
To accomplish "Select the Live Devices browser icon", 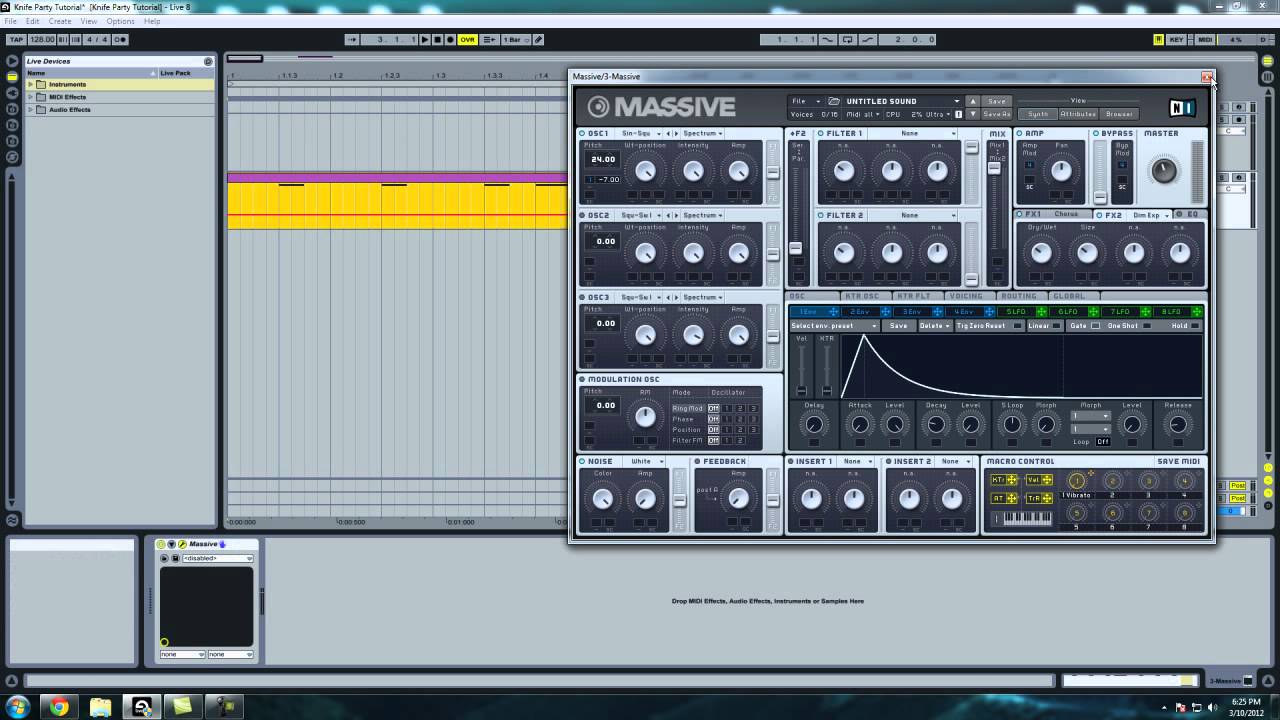I will point(12,76).
